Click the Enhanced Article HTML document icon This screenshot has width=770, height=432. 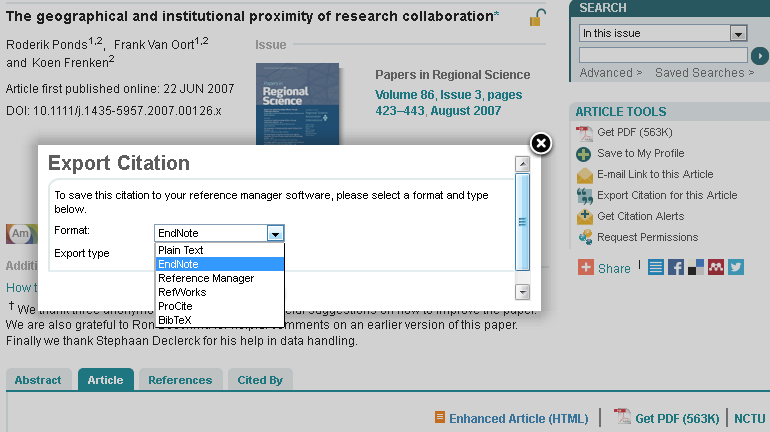pos(440,417)
